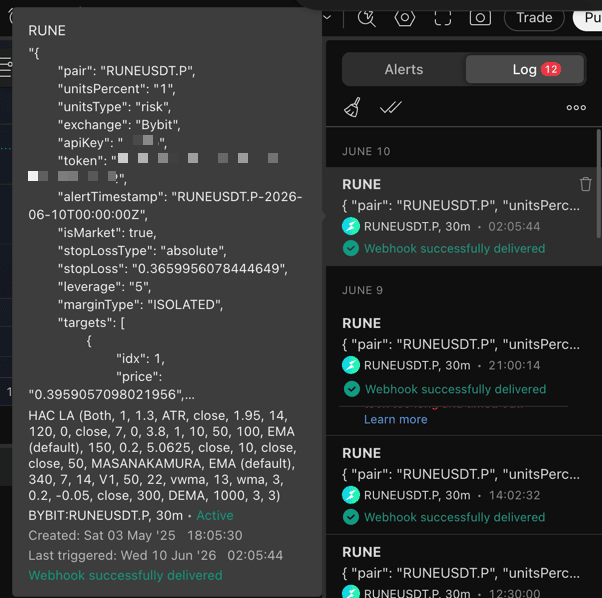Click the symbol logo on 14:02:32 entry

[351, 495]
